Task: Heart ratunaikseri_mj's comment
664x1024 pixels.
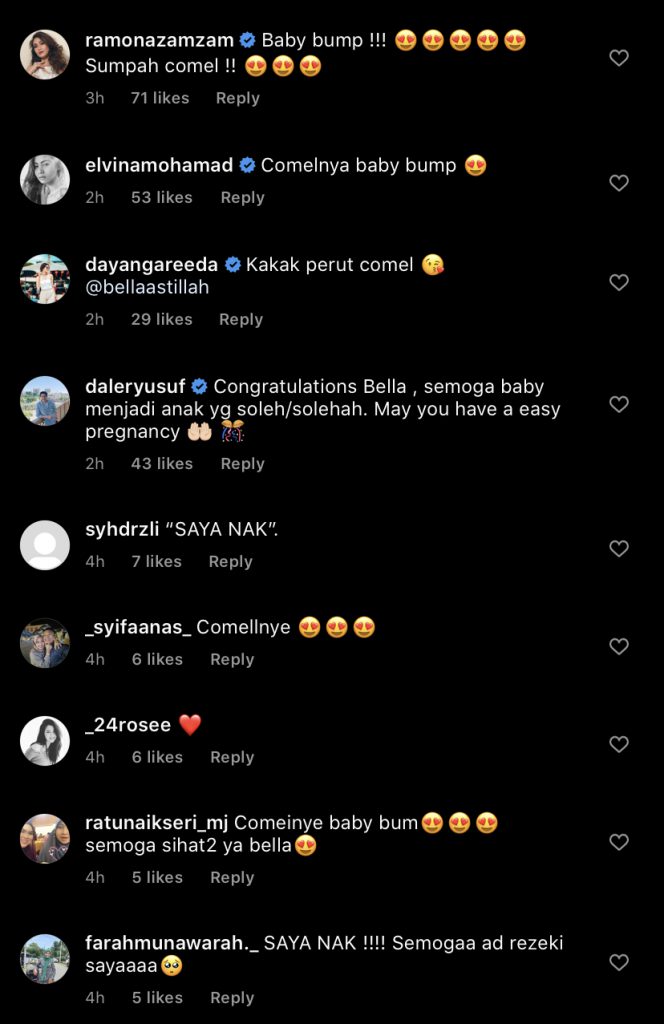Action: click(x=619, y=842)
